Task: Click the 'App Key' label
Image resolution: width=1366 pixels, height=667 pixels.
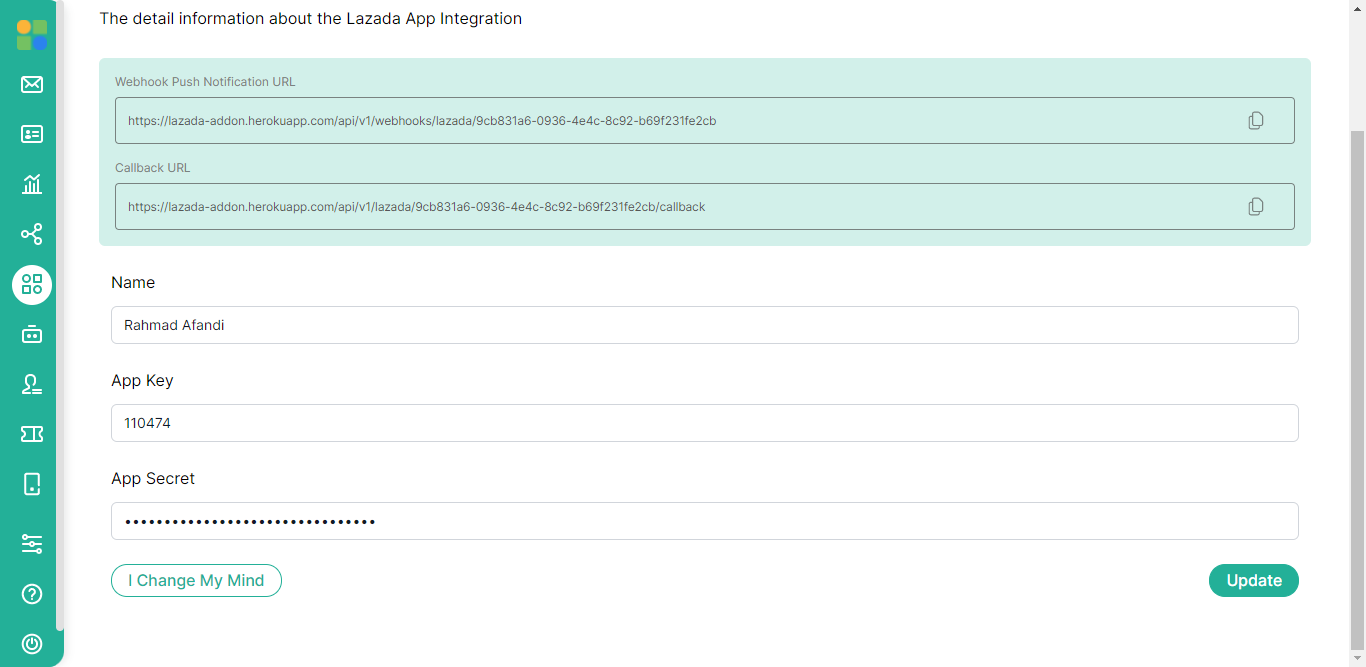Action: [142, 381]
